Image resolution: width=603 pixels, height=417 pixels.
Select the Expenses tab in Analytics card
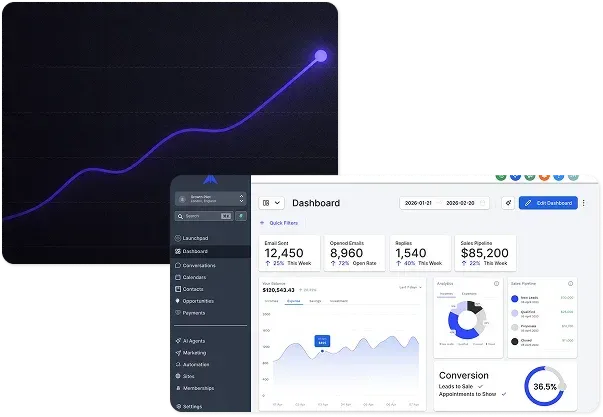469,294
